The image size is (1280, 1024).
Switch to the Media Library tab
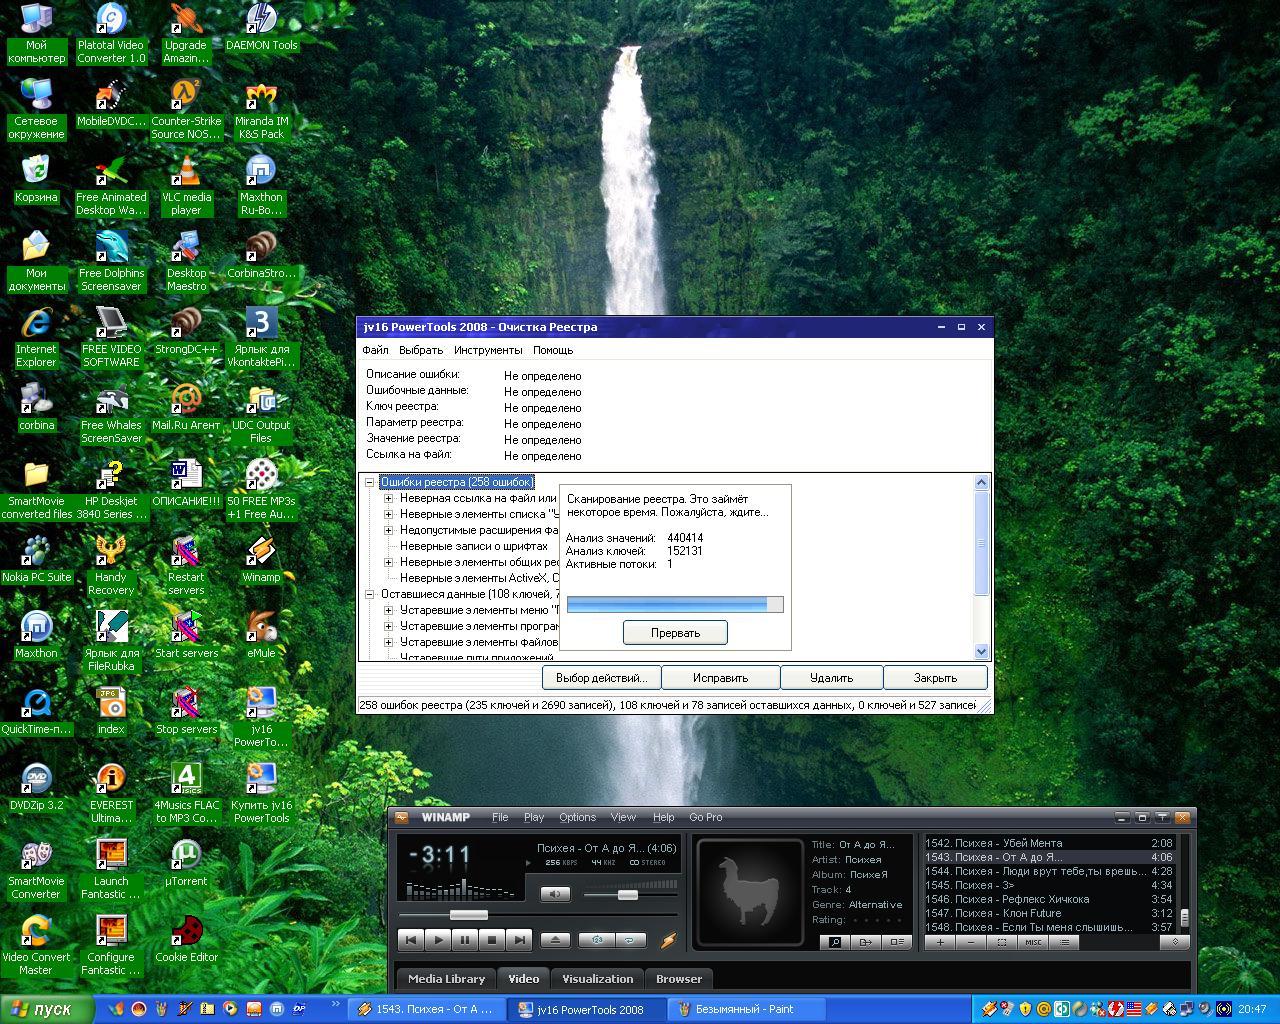[x=446, y=979]
